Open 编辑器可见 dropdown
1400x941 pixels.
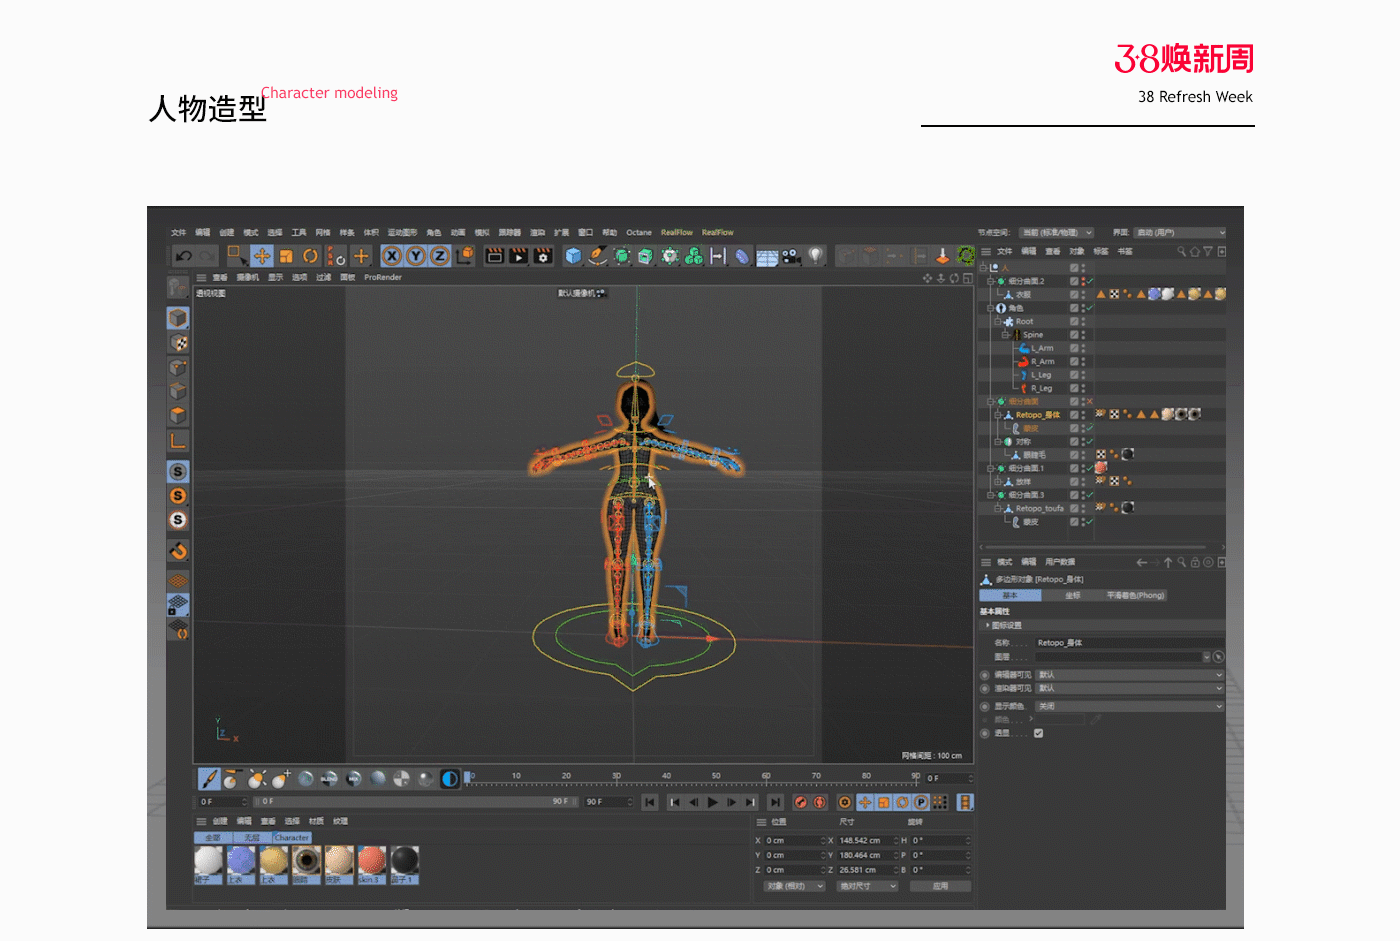pyautogui.click(x=1129, y=674)
